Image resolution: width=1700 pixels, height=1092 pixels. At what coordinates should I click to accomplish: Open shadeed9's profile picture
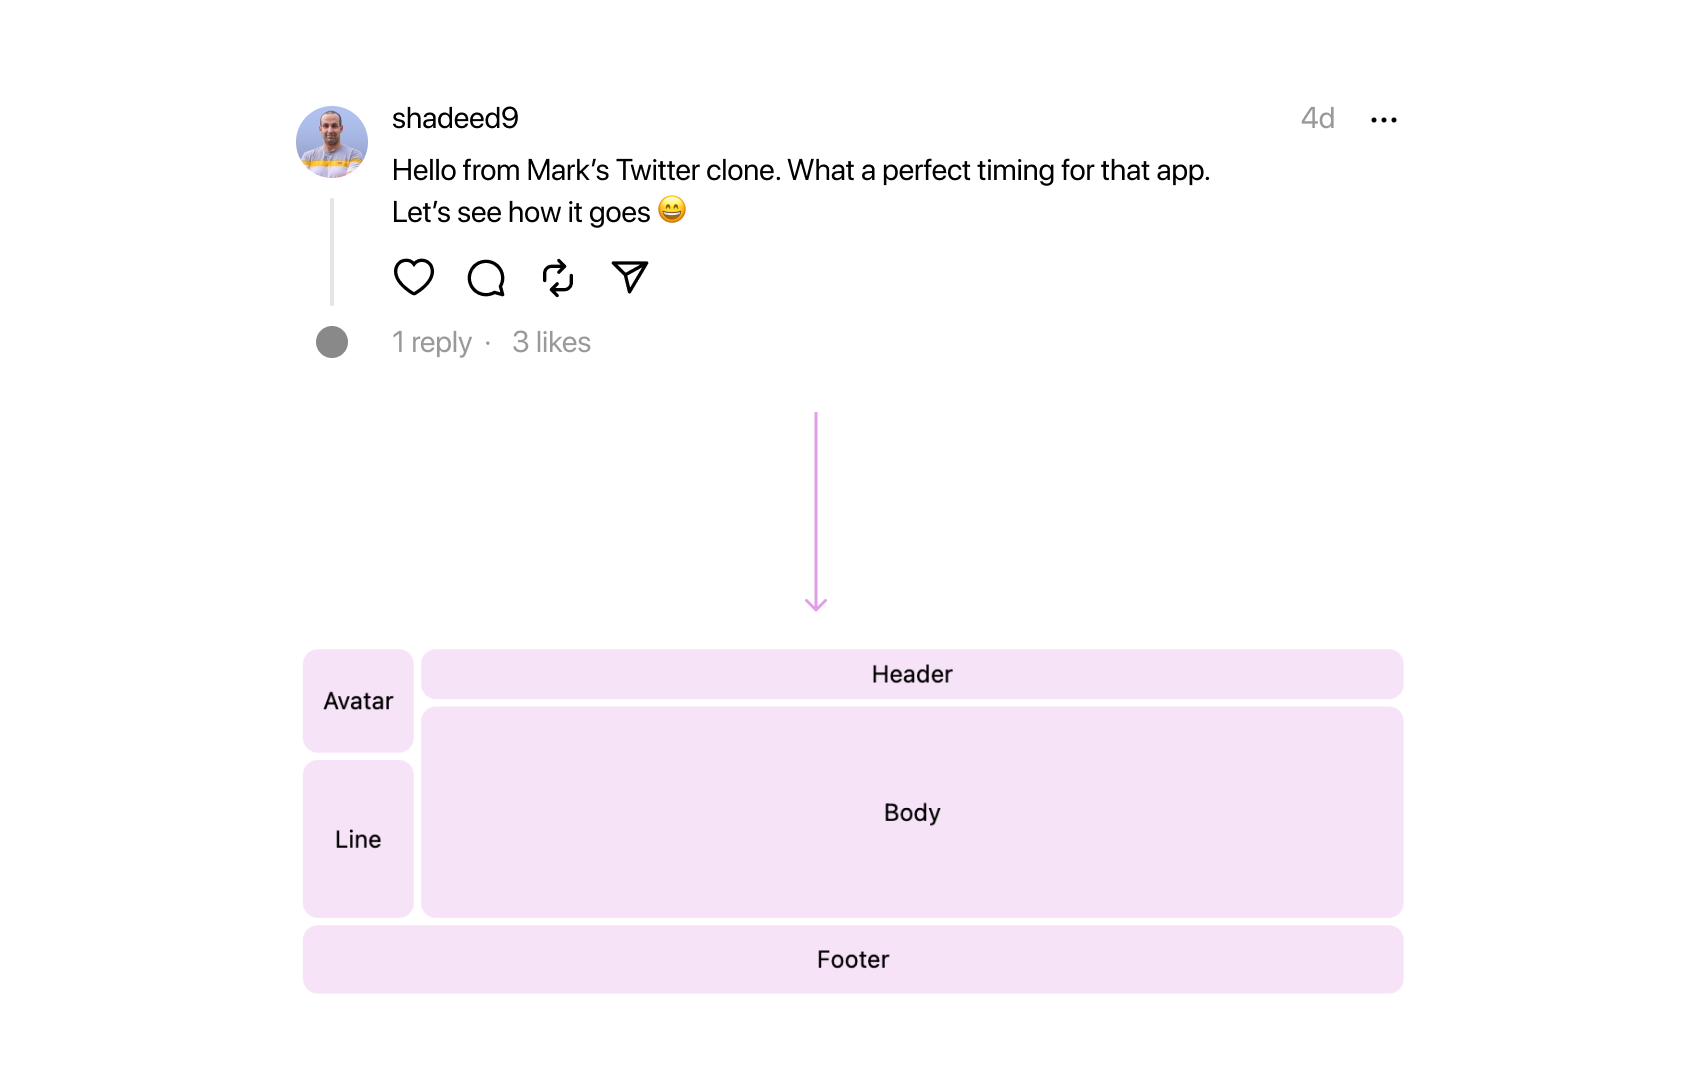tap(332, 142)
